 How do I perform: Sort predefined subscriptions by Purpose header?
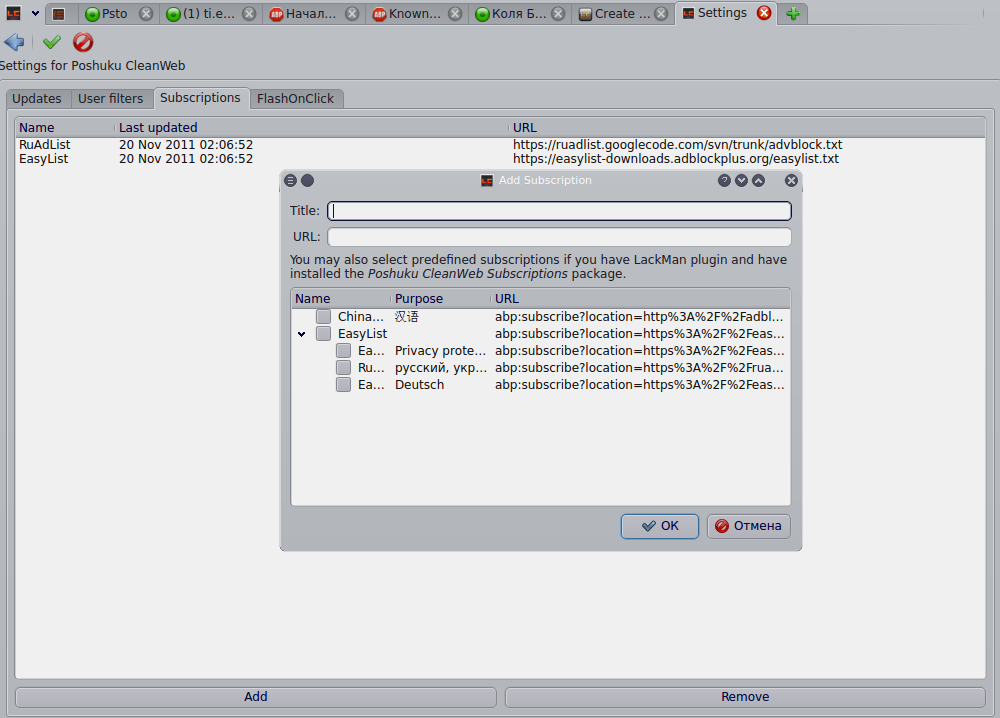click(x=441, y=298)
